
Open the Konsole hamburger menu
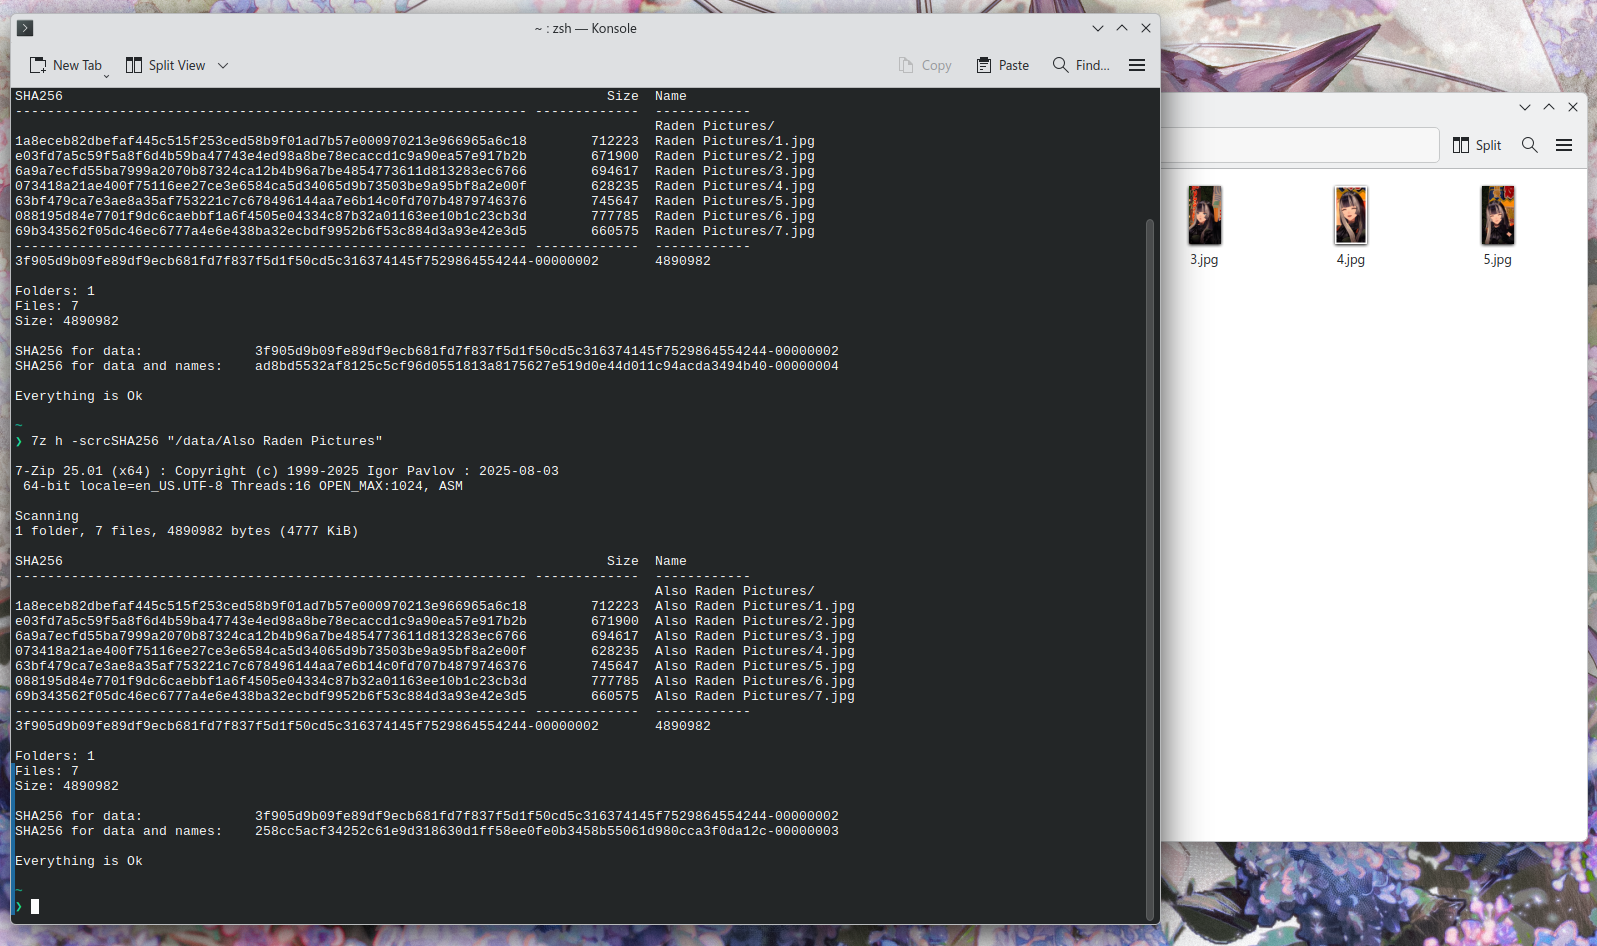coord(1137,65)
